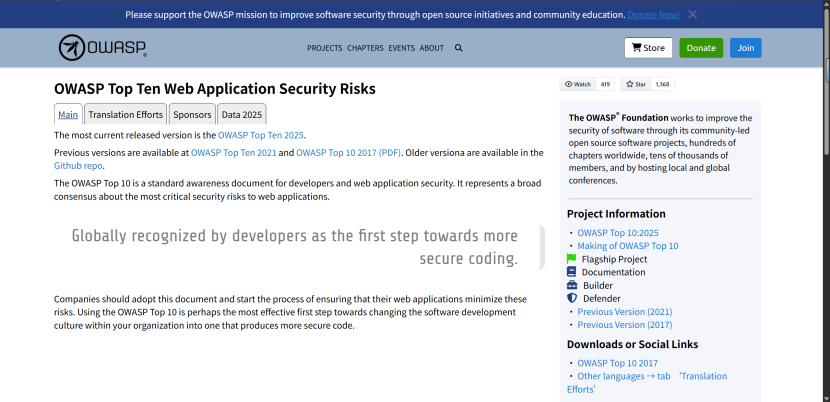Viewport: 830px width, 402px height.
Task: Open the Sponsors tab
Action: pyautogui.click(x=190, y=115)
